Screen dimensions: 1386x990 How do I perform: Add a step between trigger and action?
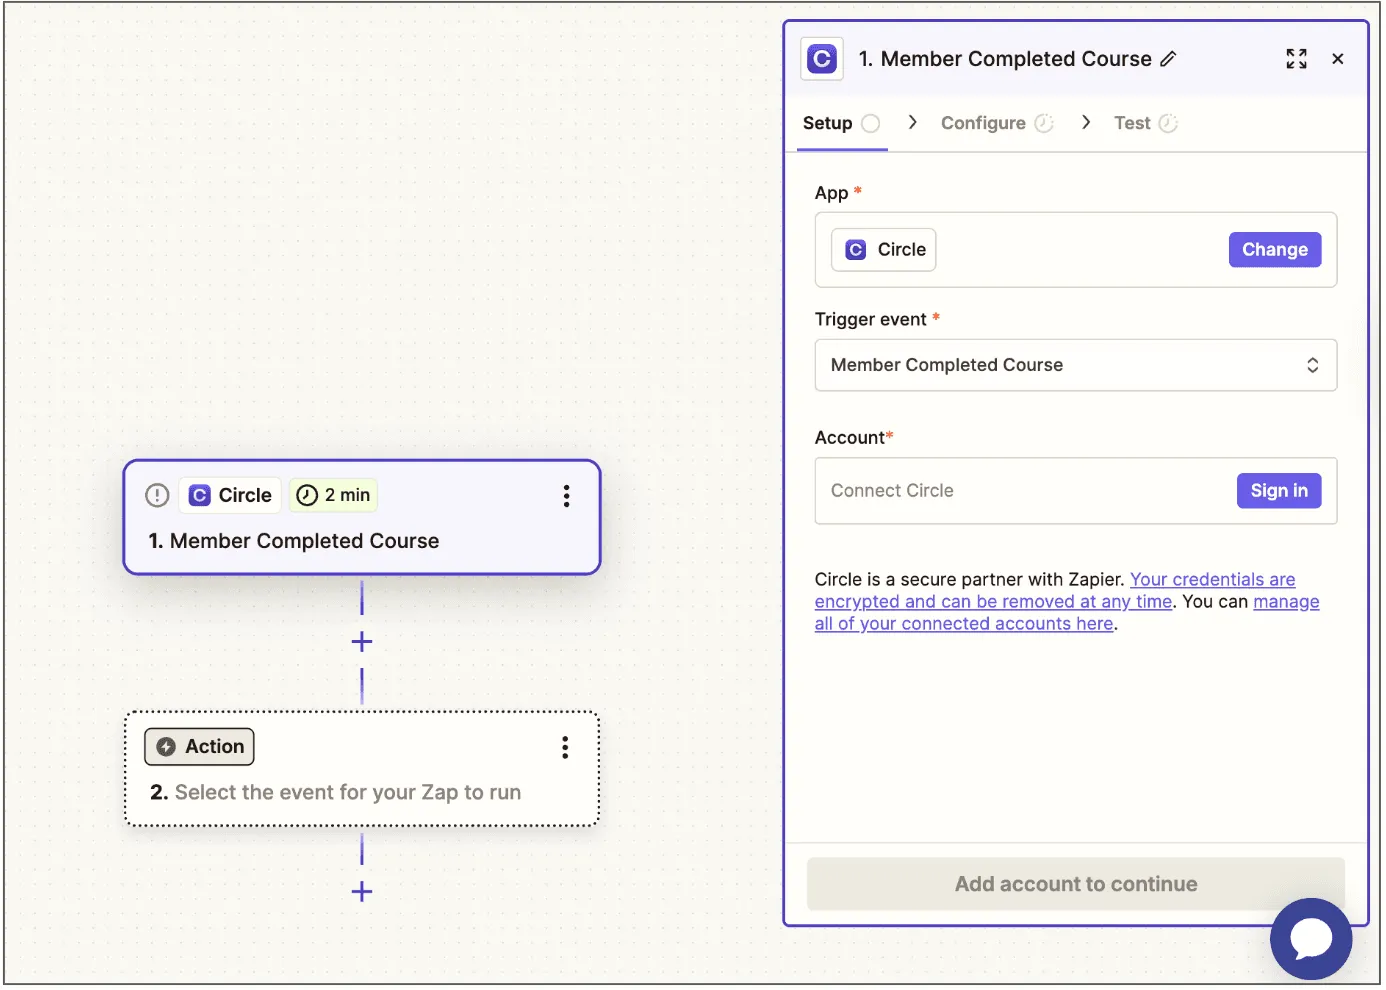click(362, 642)
